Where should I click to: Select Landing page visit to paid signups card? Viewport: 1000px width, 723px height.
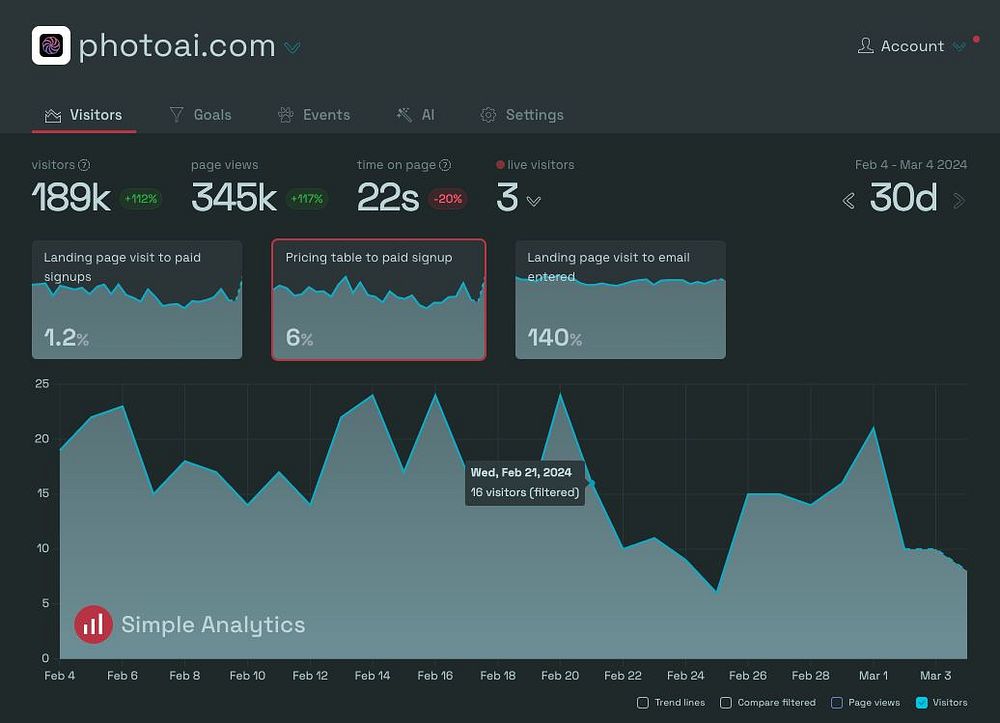tap(137, 300)
